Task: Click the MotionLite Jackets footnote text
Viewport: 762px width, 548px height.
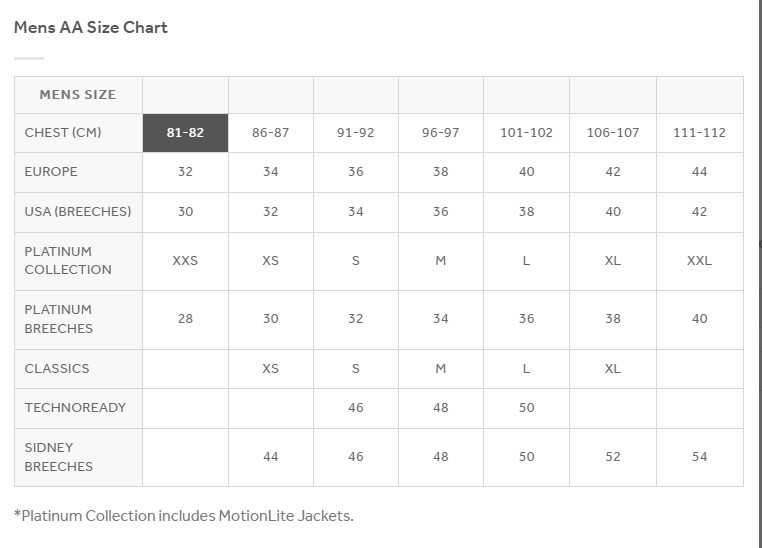Action: (184, 515)
